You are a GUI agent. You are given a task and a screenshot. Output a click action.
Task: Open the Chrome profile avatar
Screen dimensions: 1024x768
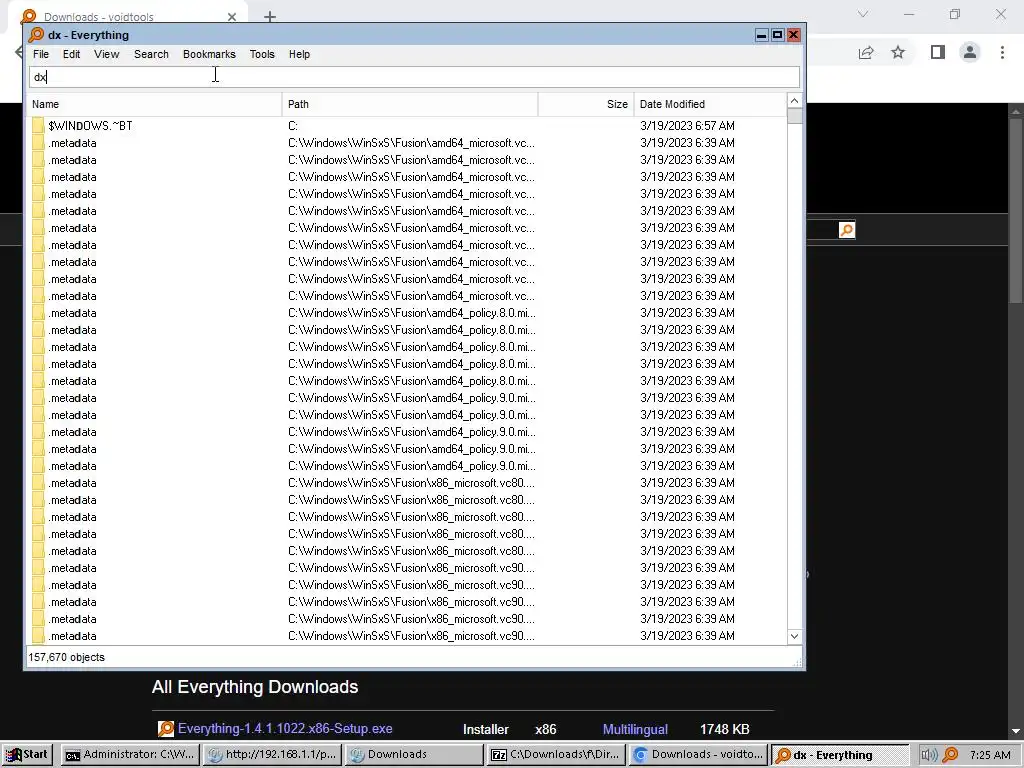970,52
